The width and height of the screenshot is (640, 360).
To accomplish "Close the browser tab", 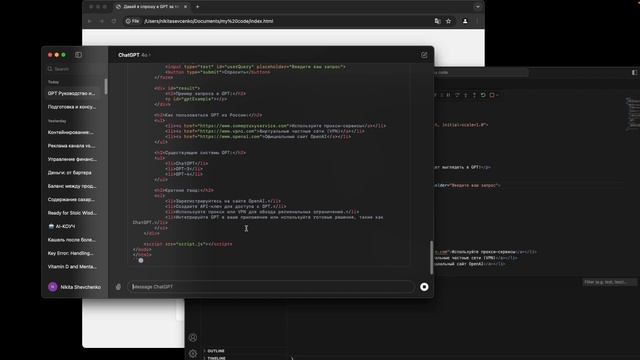I will tap(186, 7).
